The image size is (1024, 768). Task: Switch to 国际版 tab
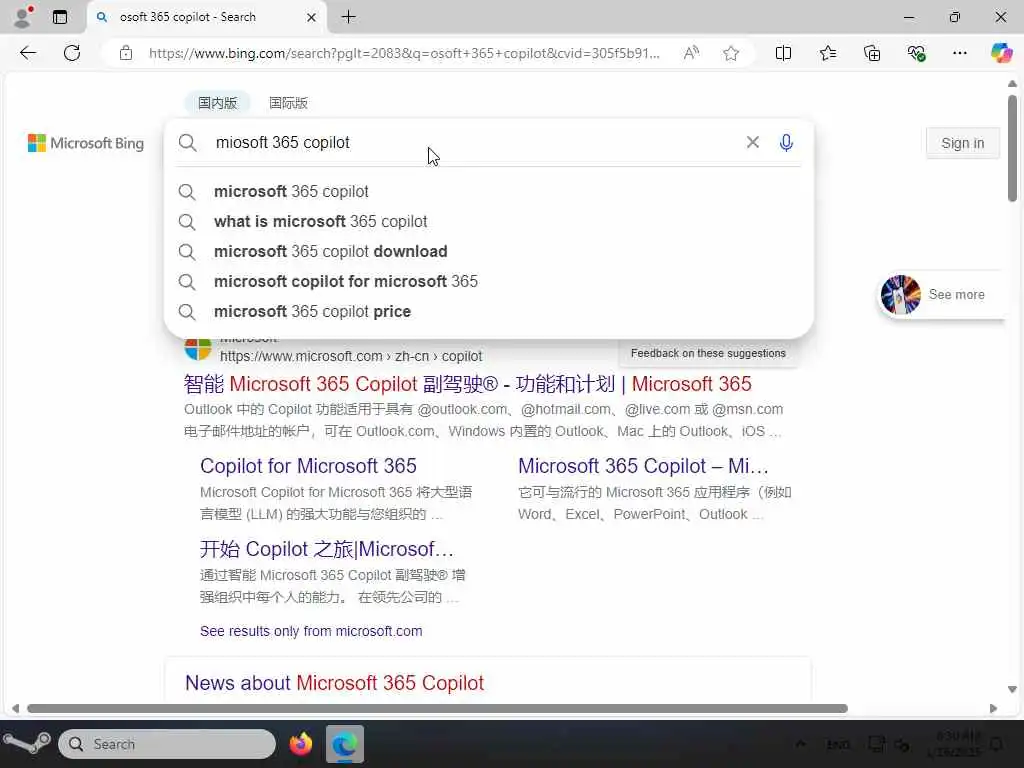tap(288, 103)
